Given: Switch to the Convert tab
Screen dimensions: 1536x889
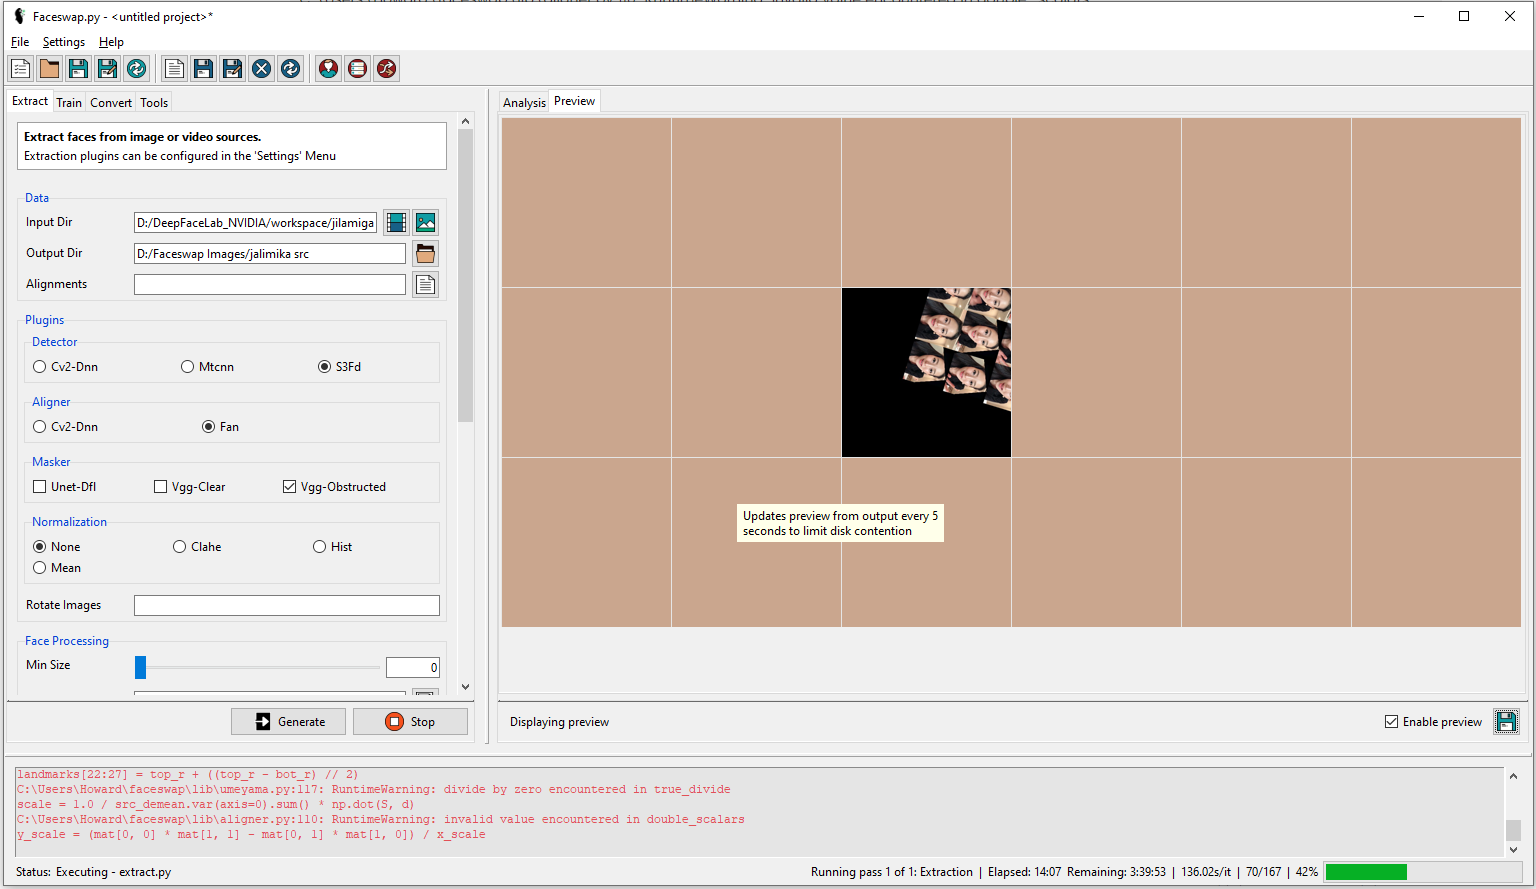Looking at the screenshot, I should click(111, 102).
